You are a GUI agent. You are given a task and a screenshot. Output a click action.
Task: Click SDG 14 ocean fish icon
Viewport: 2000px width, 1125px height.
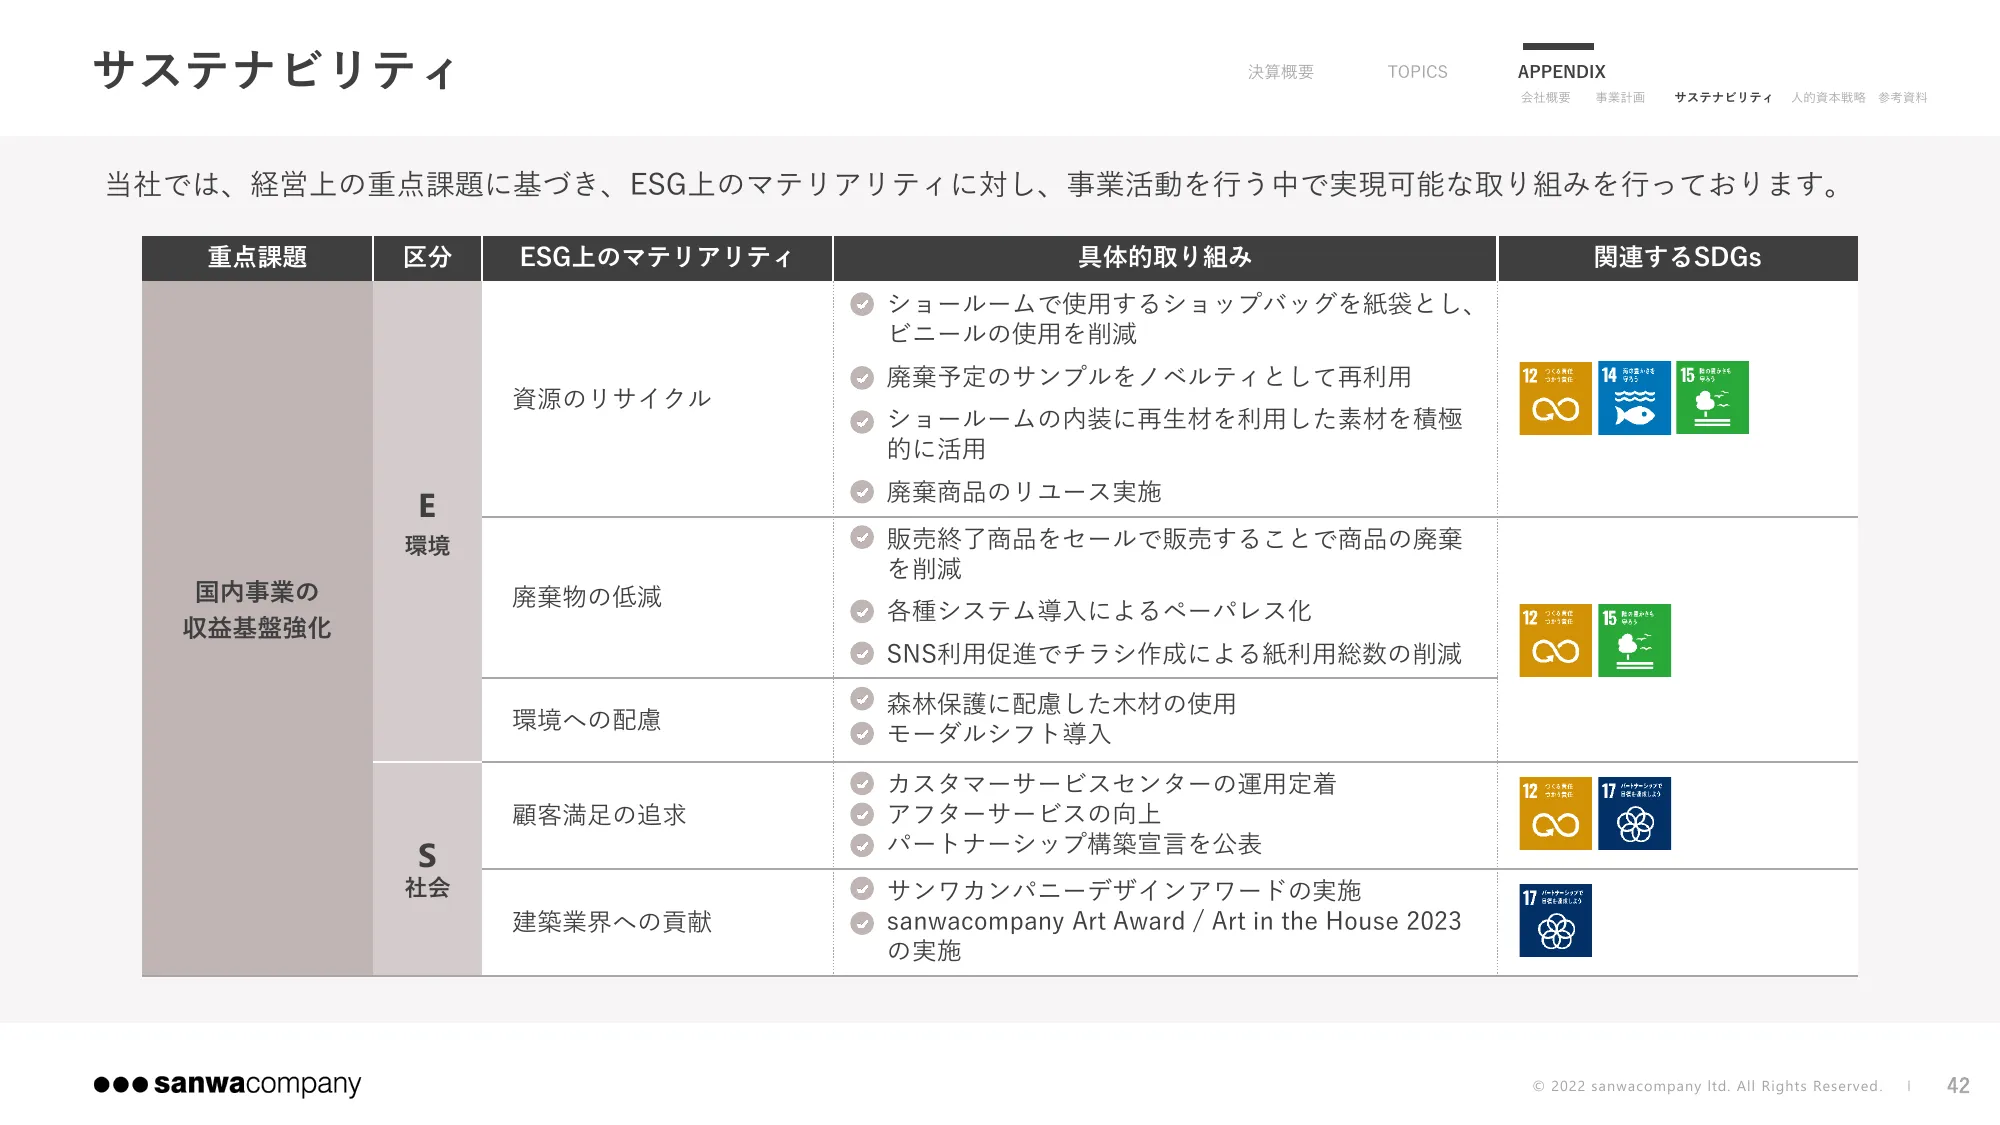(x=1634, y=398)
